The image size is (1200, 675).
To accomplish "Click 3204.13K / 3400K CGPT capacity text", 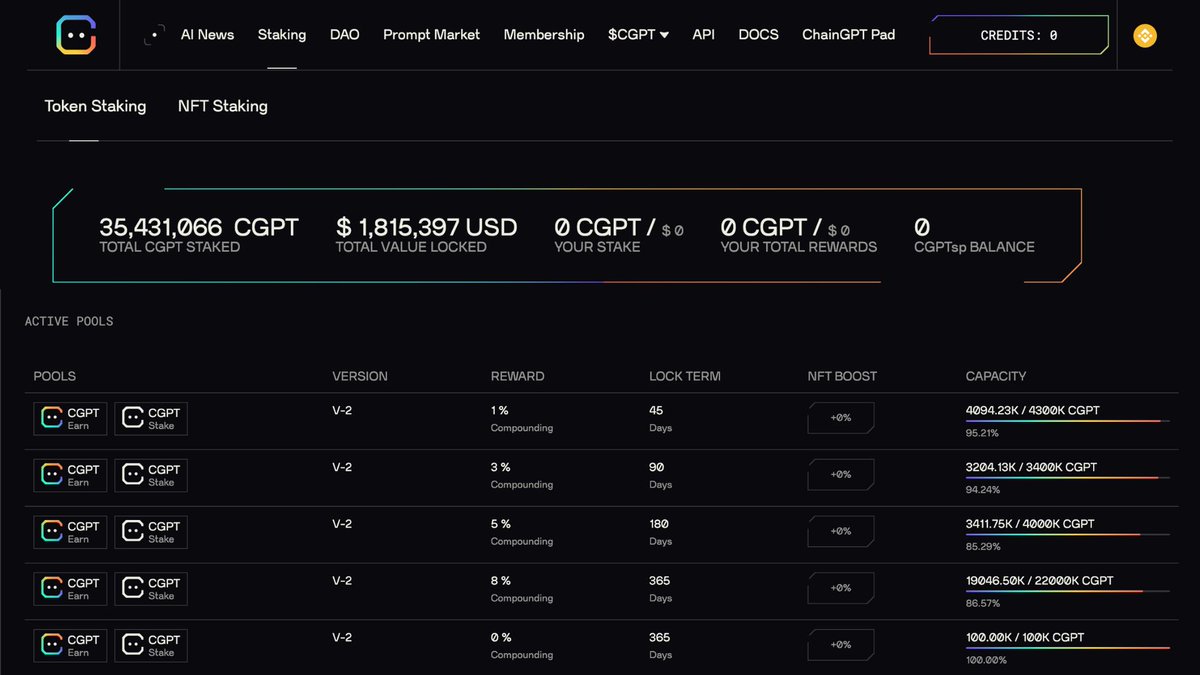I will [x=1031, y=467].
